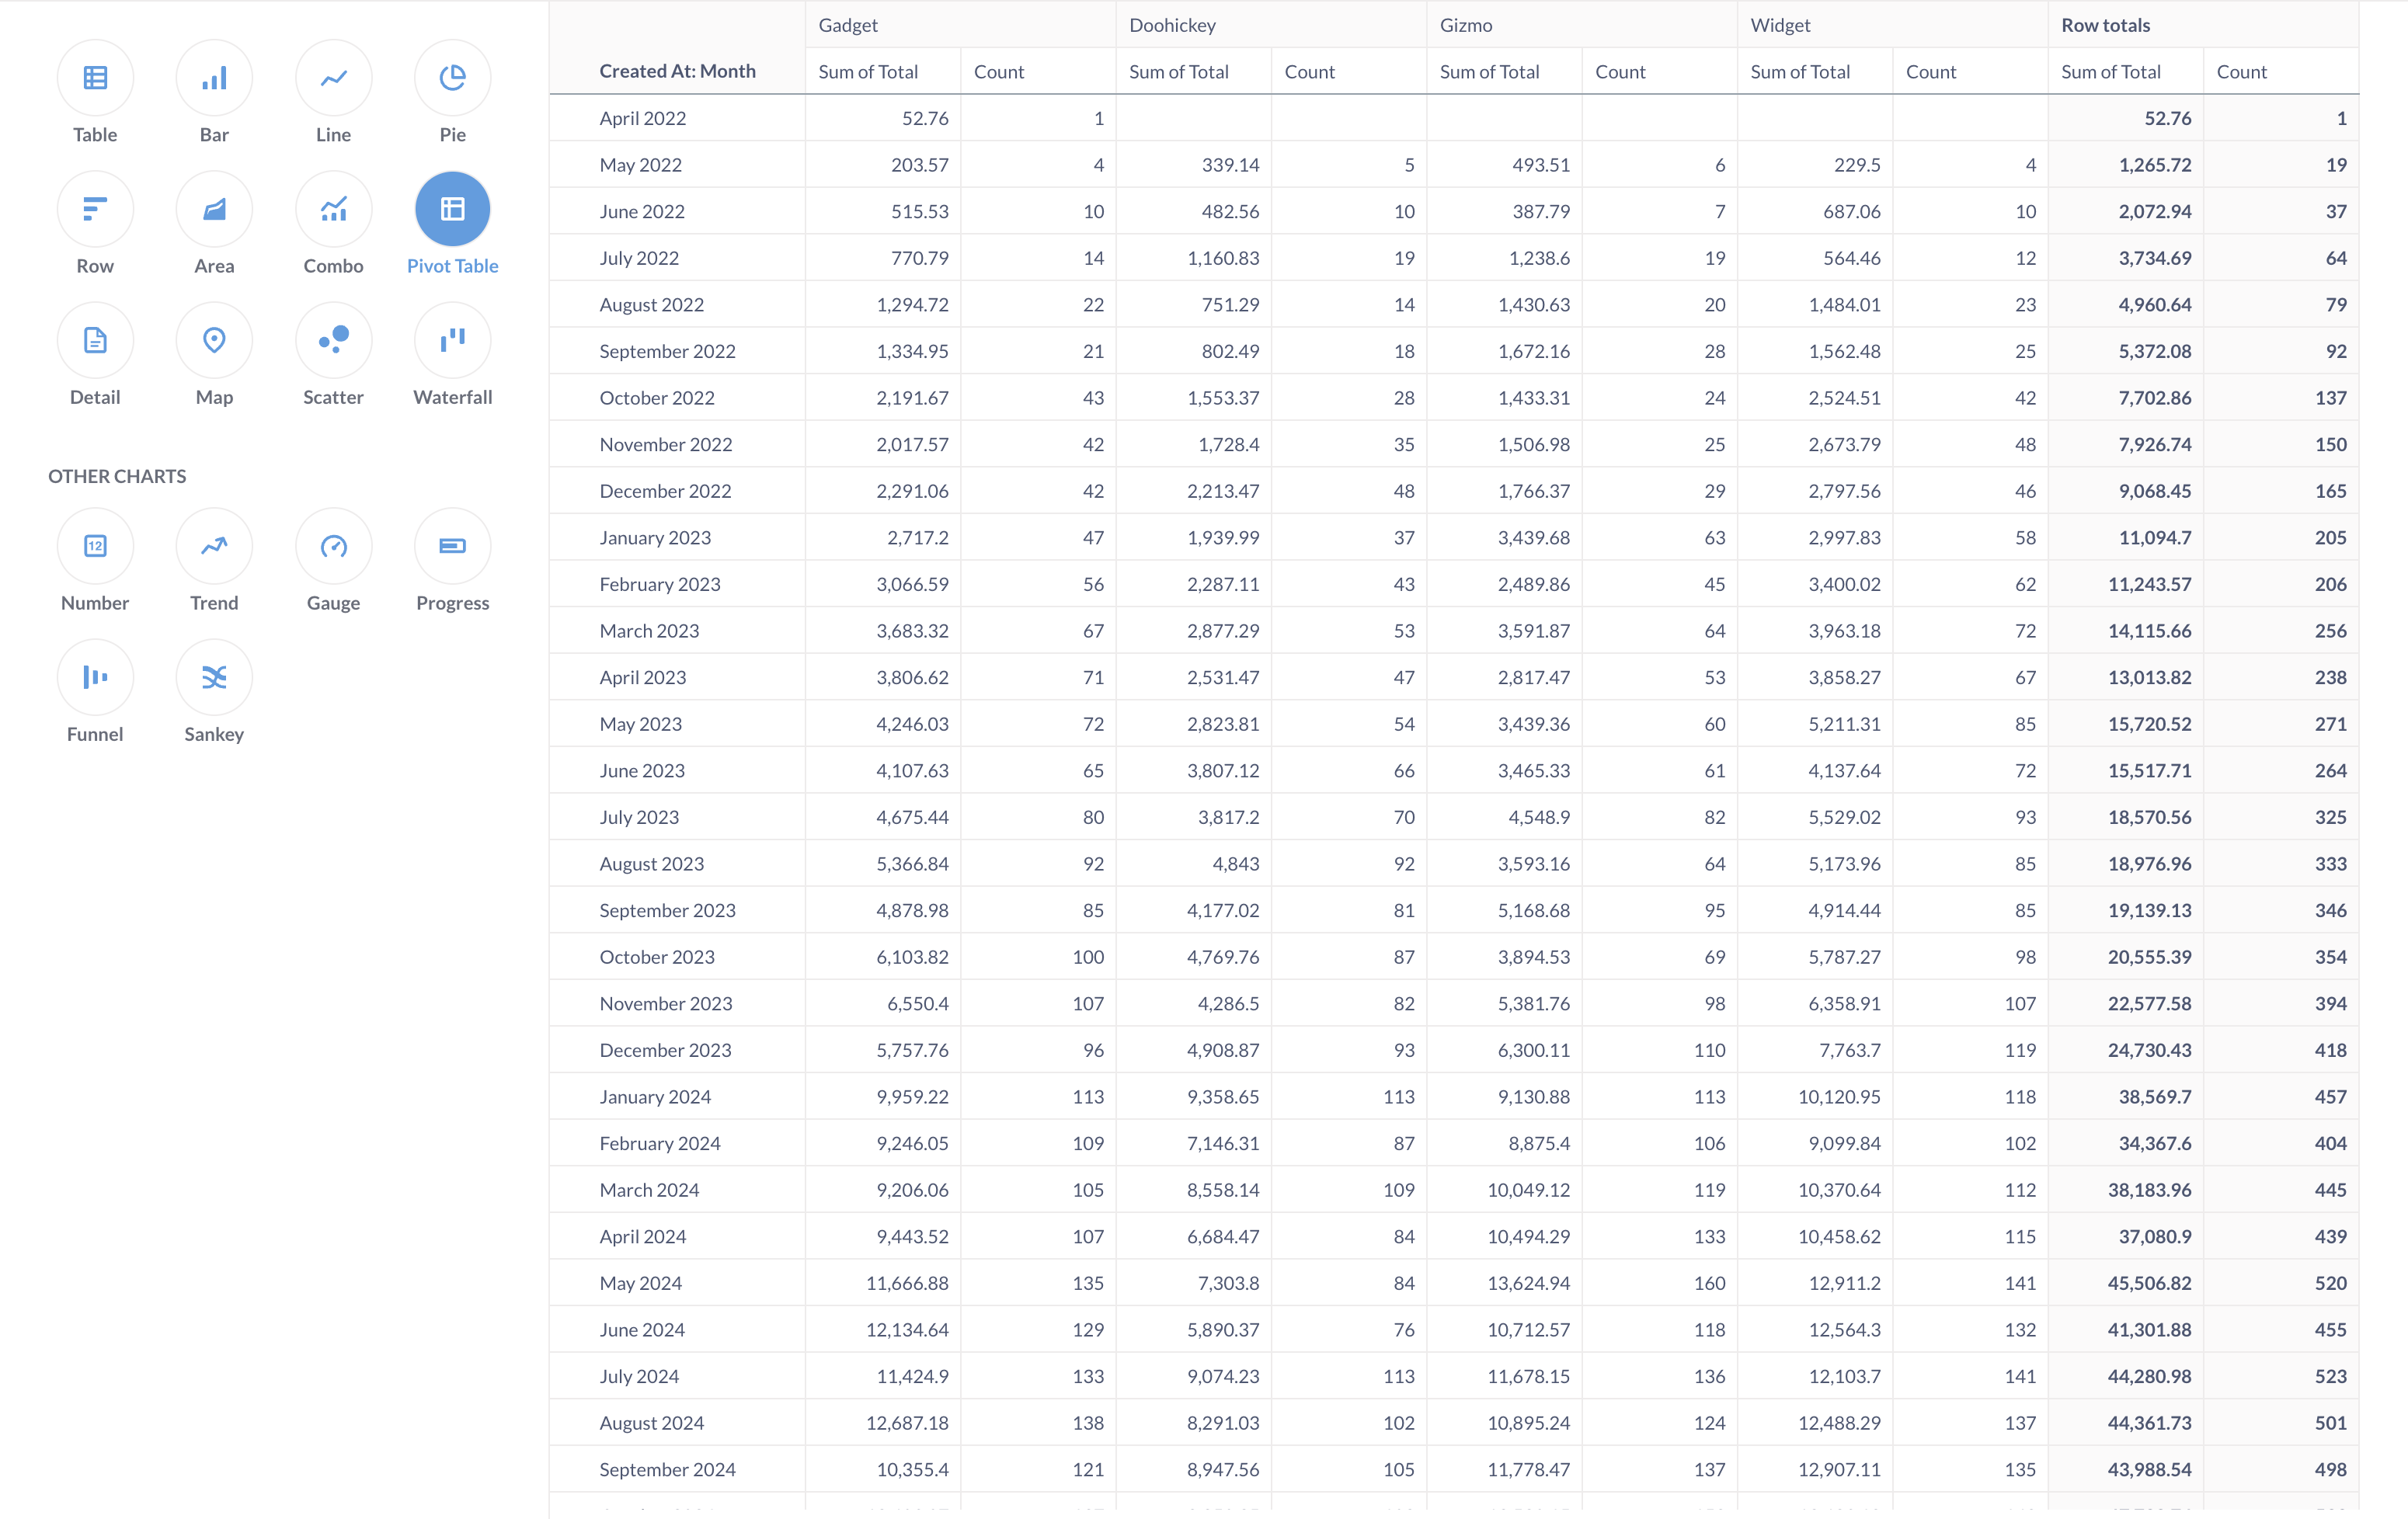This screenshot has width=2408, height=1519.
Task: Switch to the Waterfall chart
Action: pyautogui.click(x=452, y=340)
